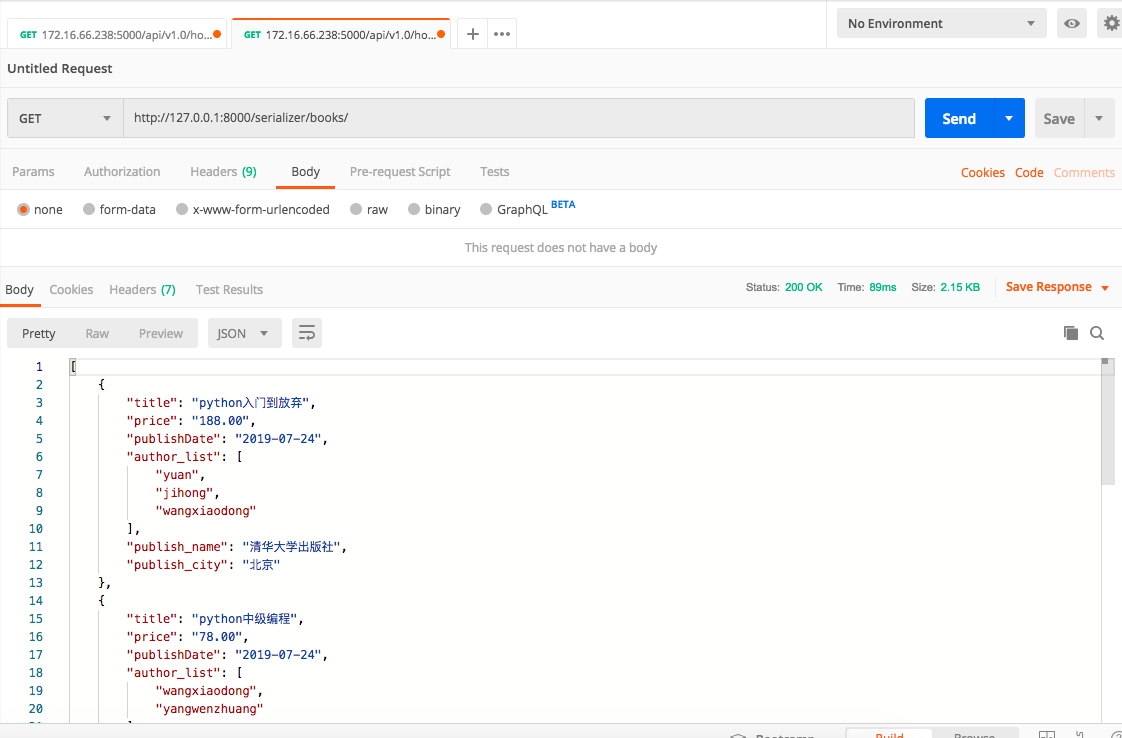1122x738 pixels.
Task: Click the Untitled Request title
Action: coord(59,69)
